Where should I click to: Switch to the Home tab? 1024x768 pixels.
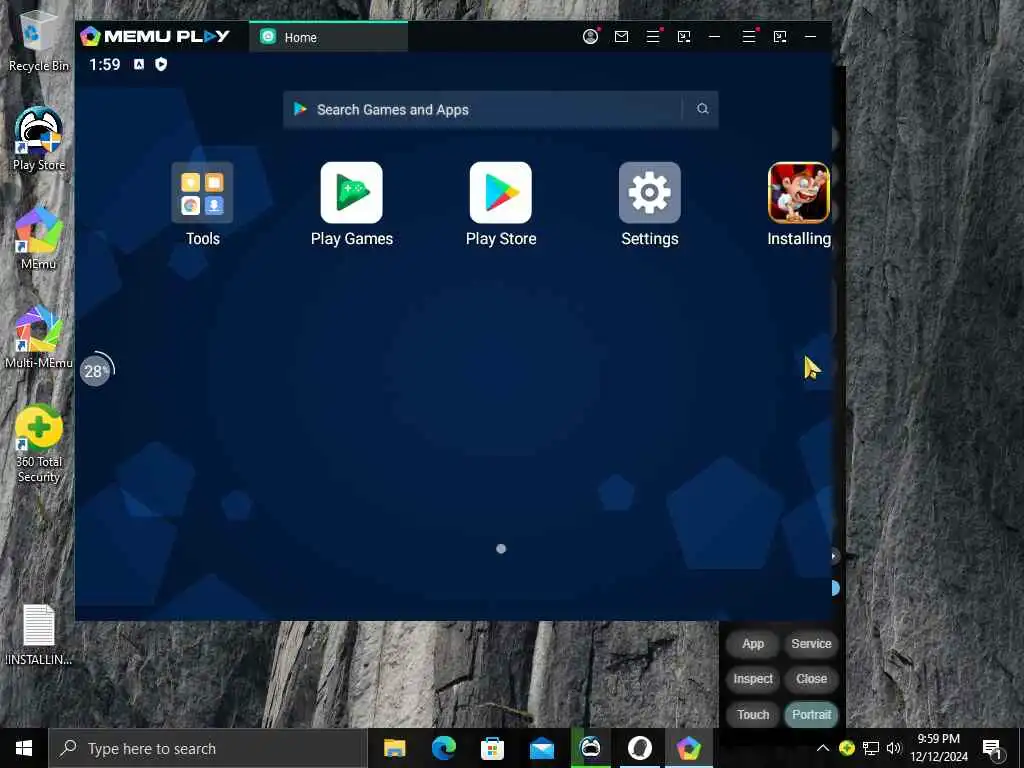point(328,37)
